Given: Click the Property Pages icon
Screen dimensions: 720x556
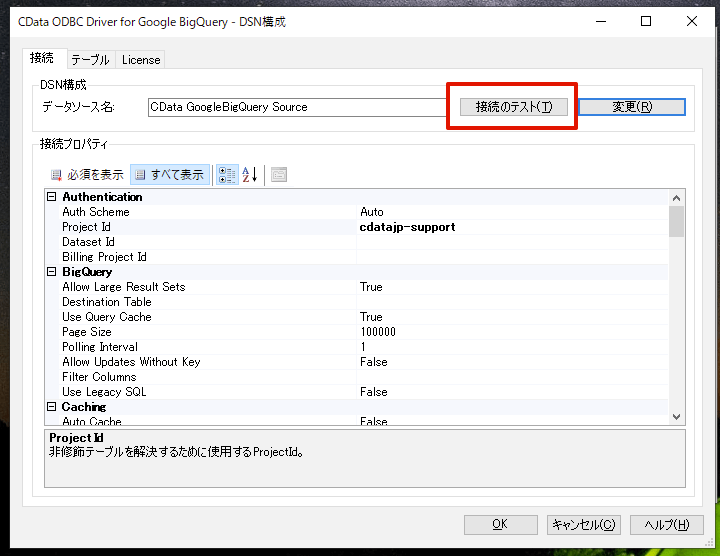Looking at the screenshot, I should [x=279, y=174].
